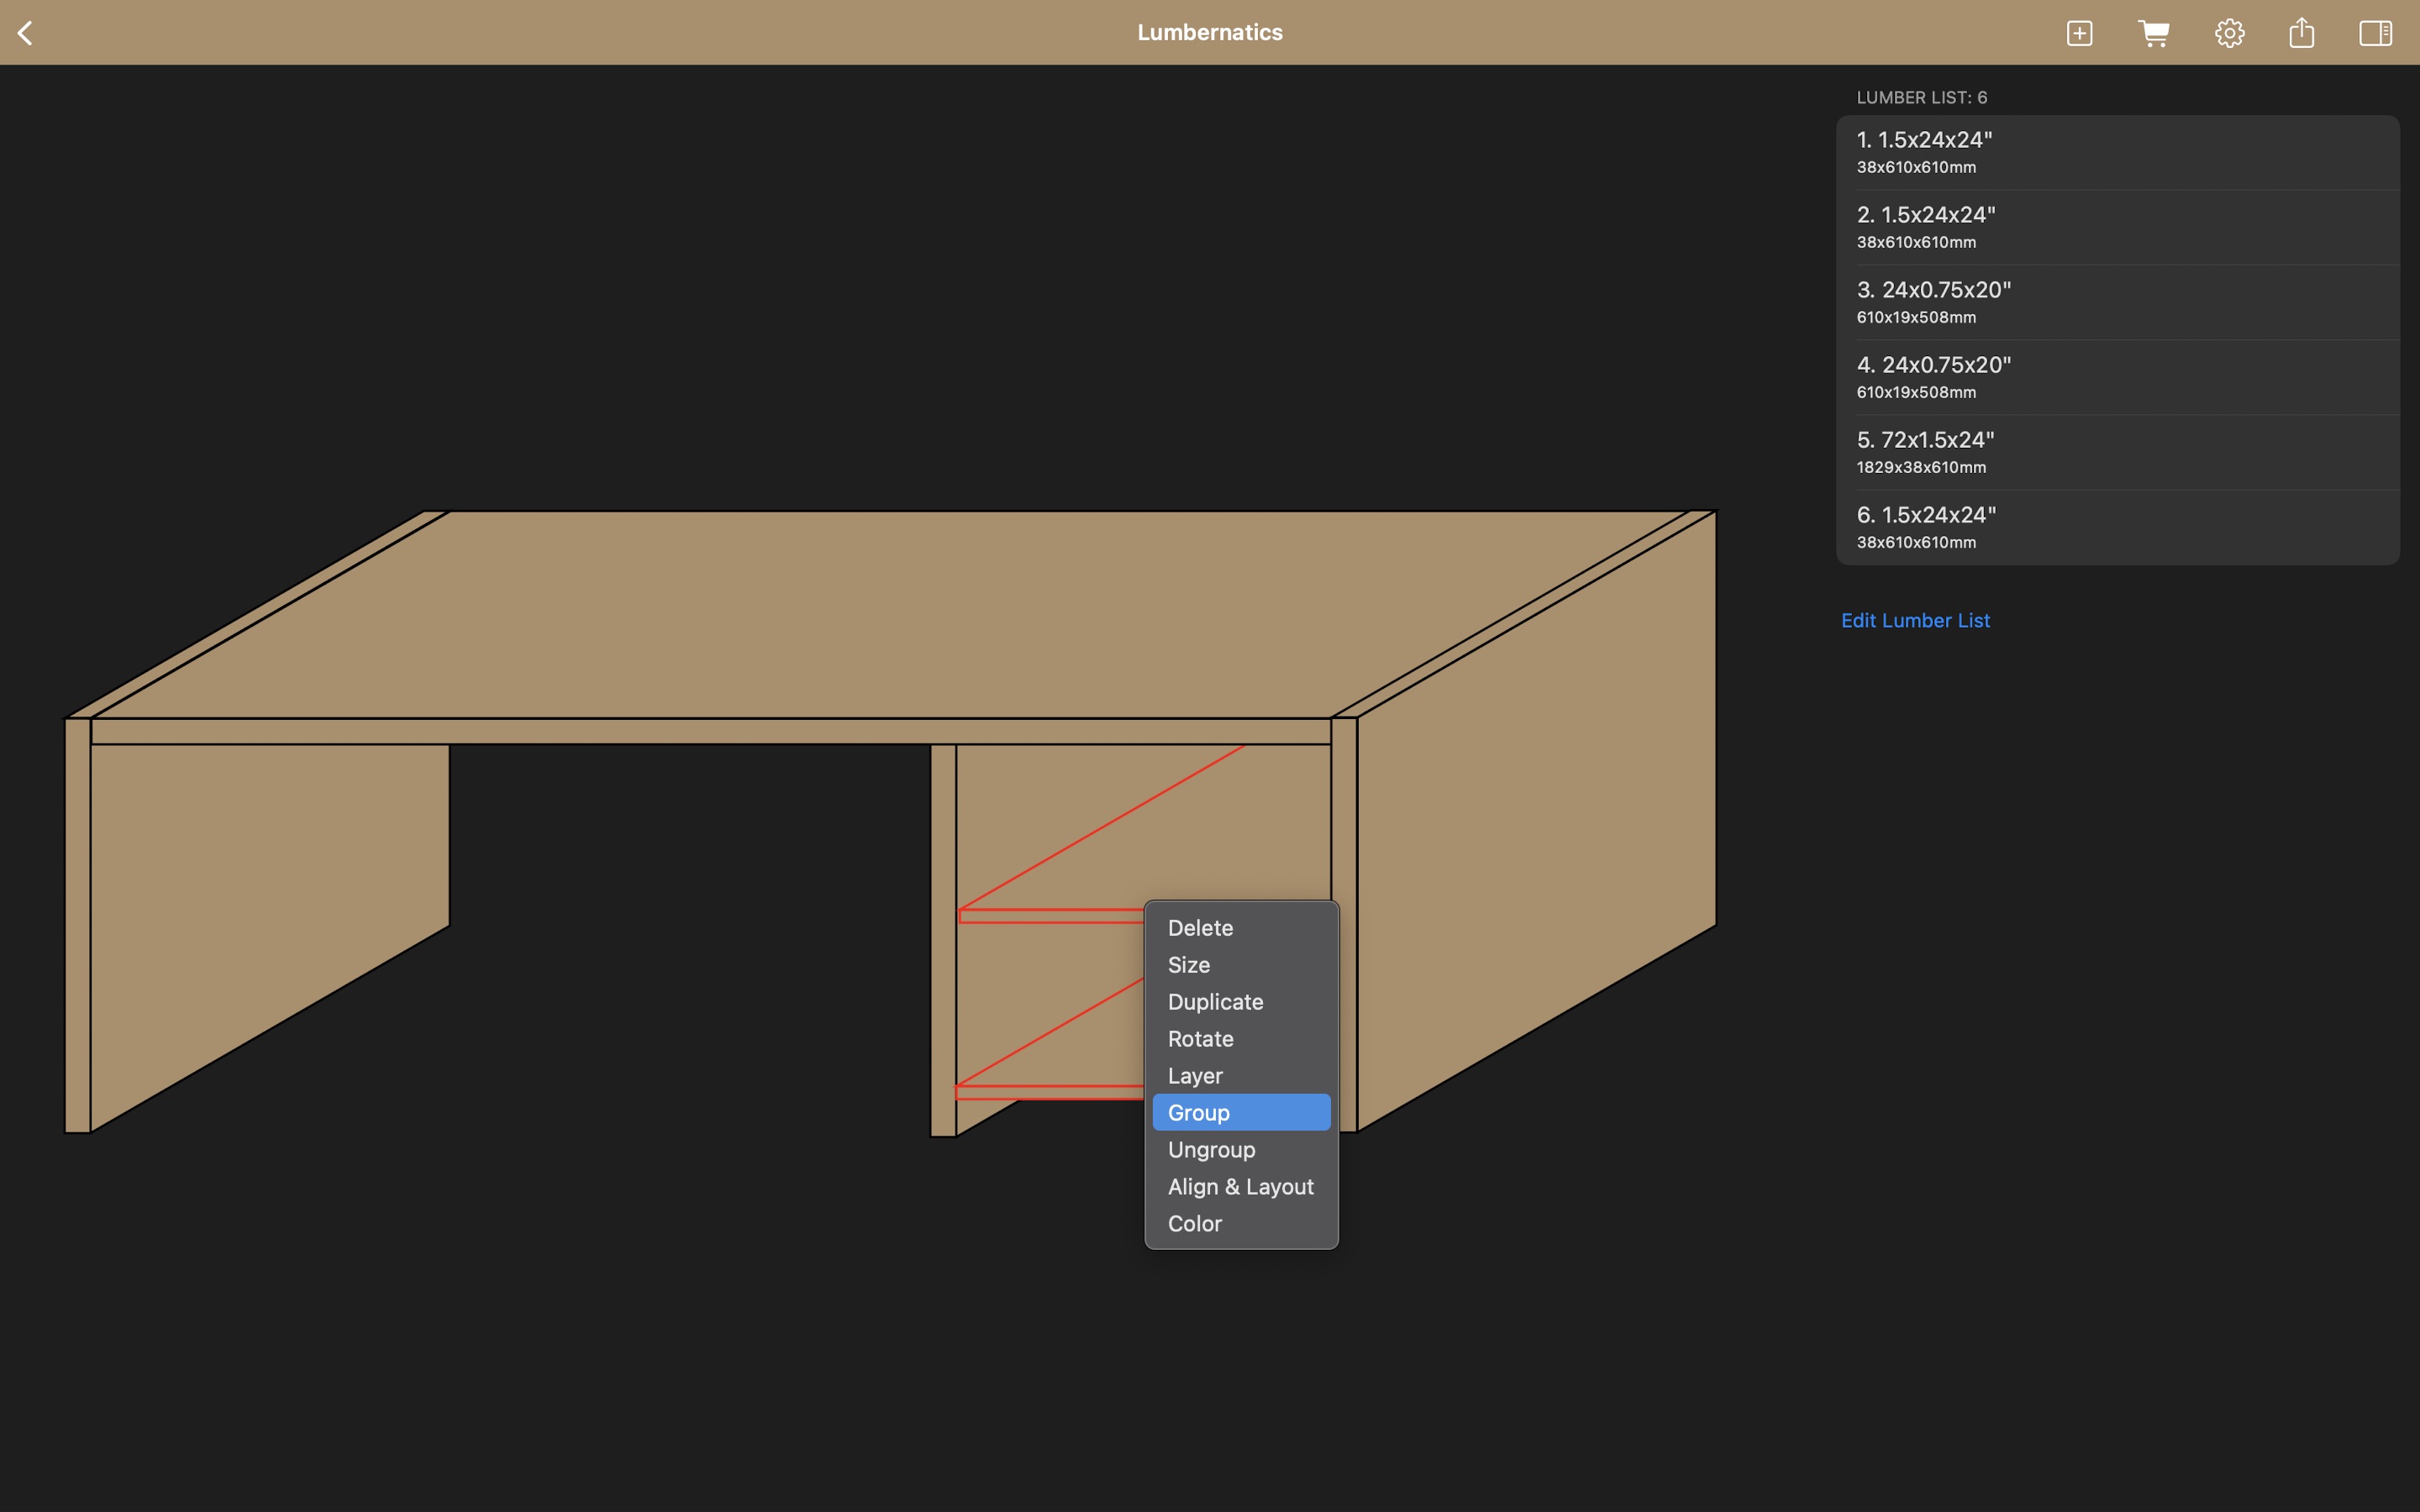Open a new project with the plus icon
The height and width of the screenshot is (1512, 2420).
click(x=2079, y=33)
